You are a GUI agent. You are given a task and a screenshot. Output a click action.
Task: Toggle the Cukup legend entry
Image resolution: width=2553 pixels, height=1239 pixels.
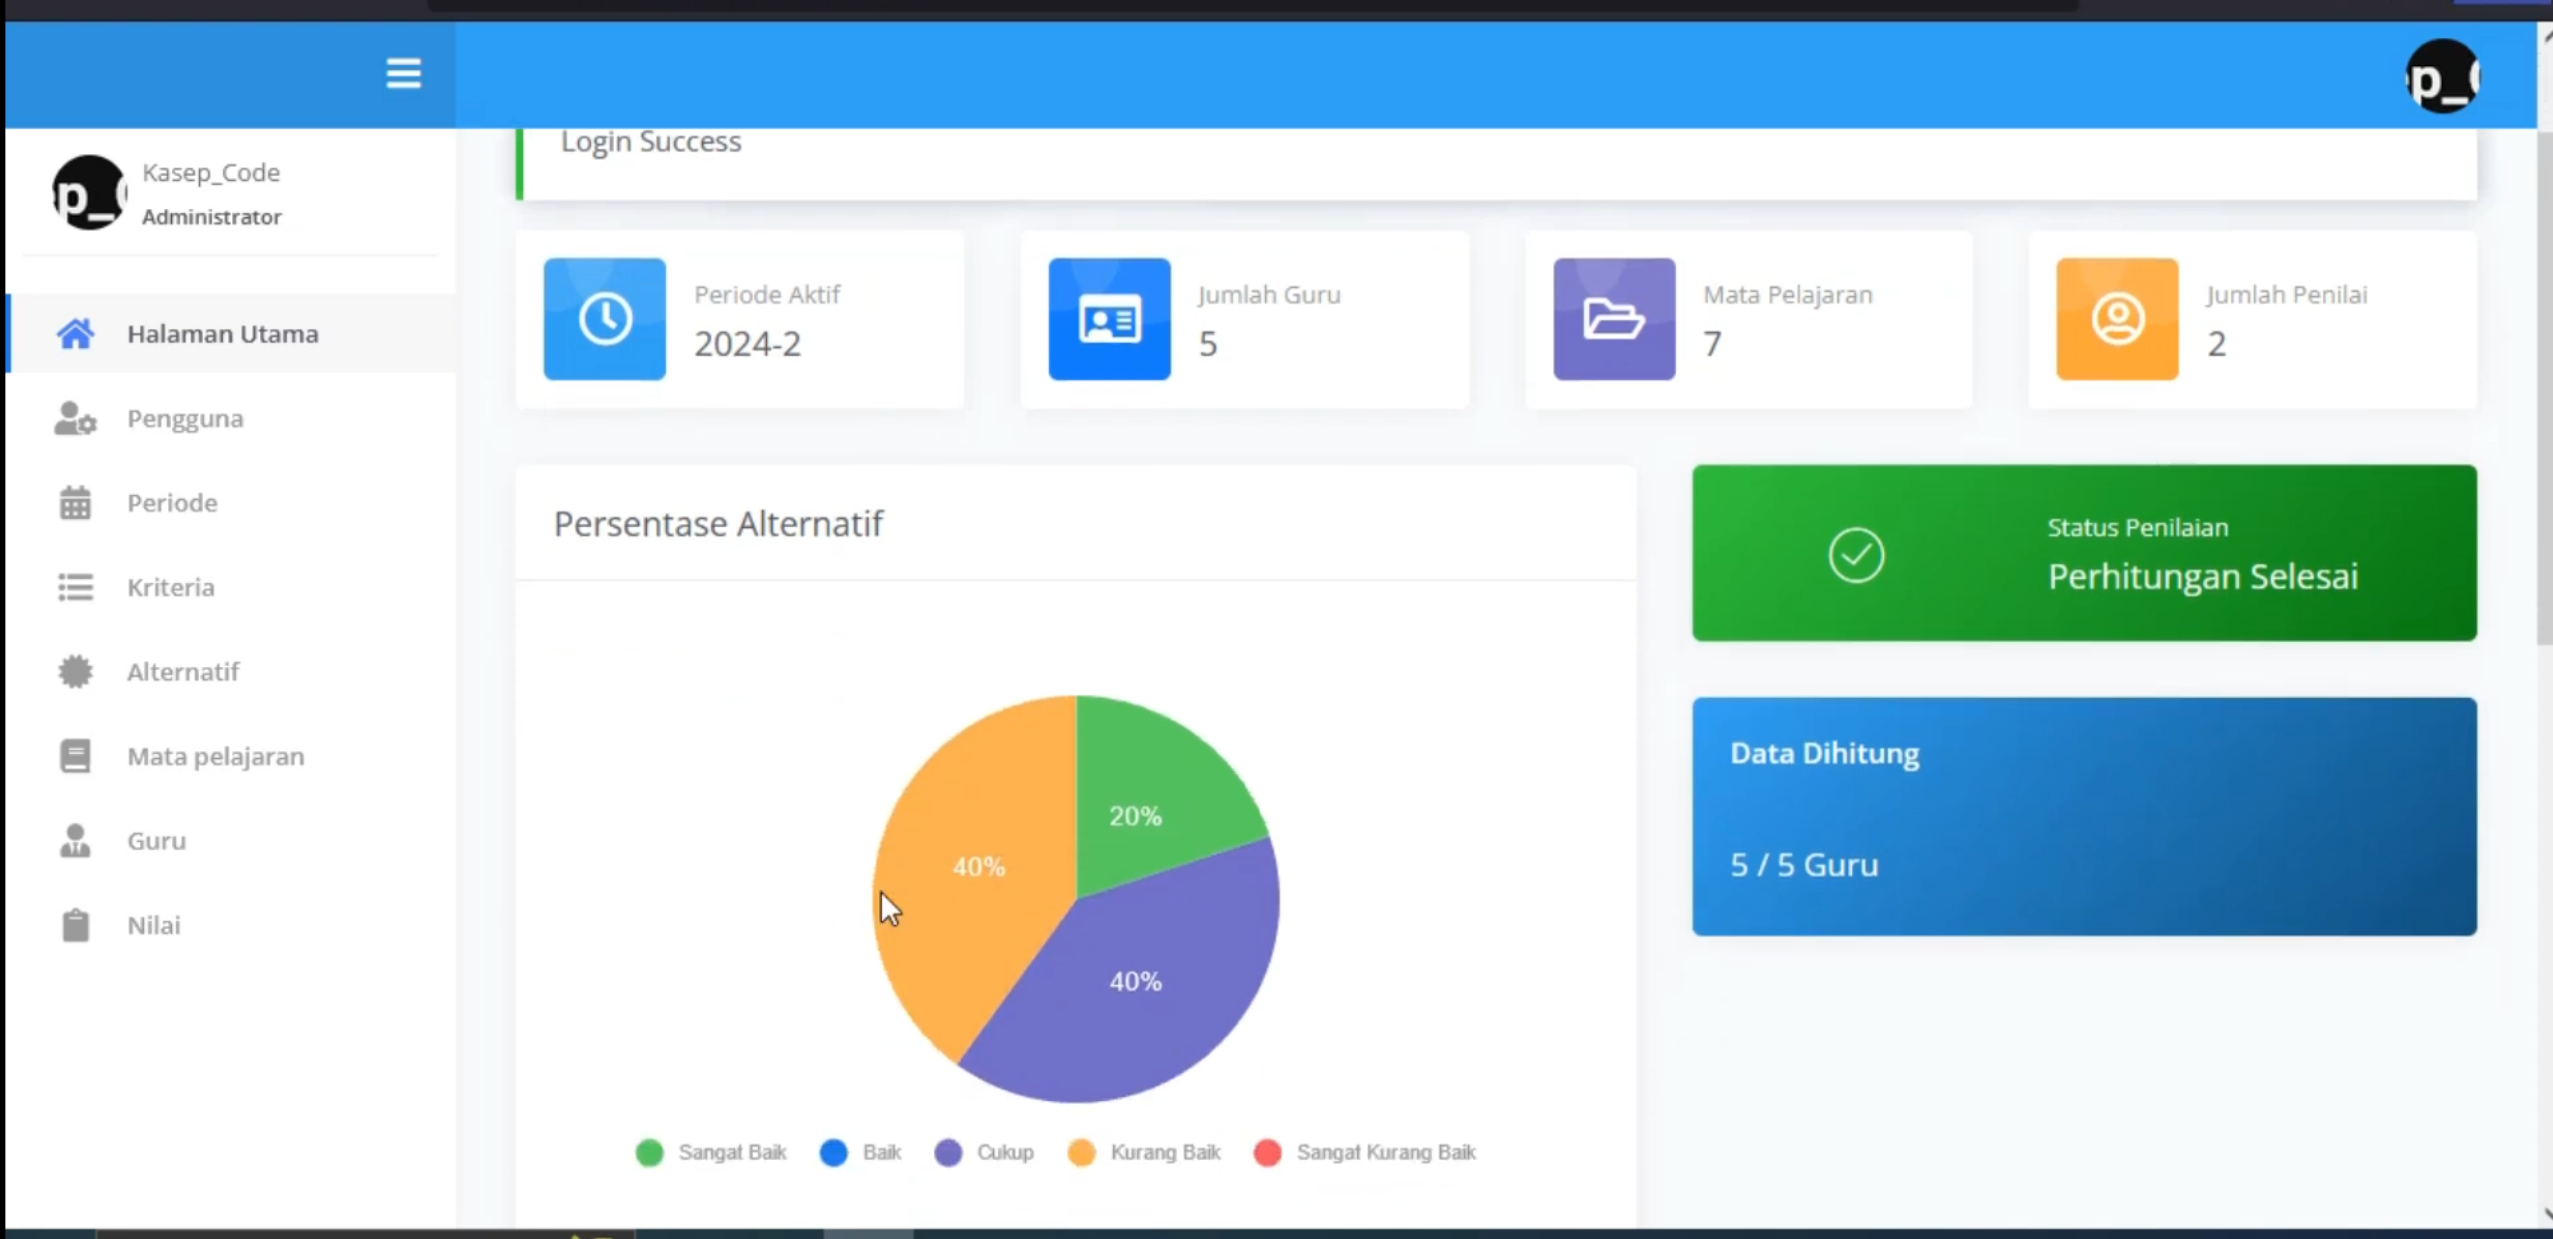(984, 1152)
